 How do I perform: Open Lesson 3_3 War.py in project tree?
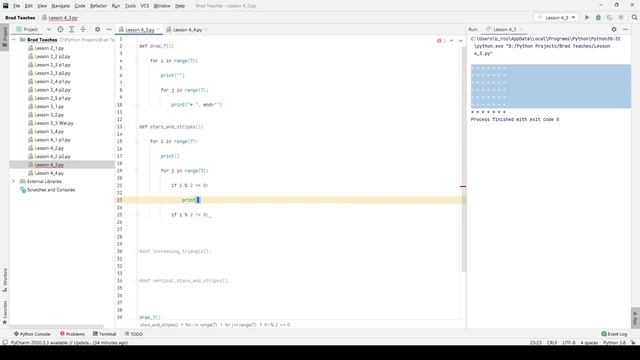pyautogui.click(x=54, y=123)
